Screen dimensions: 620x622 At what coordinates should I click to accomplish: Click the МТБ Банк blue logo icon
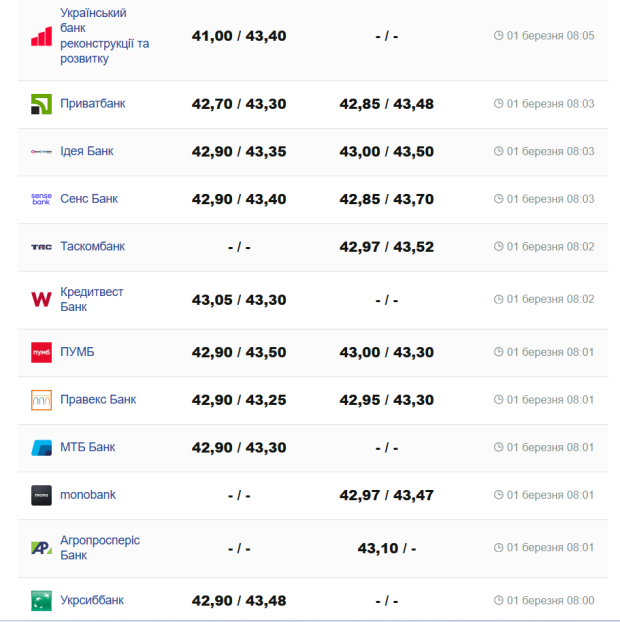(41, 447)
